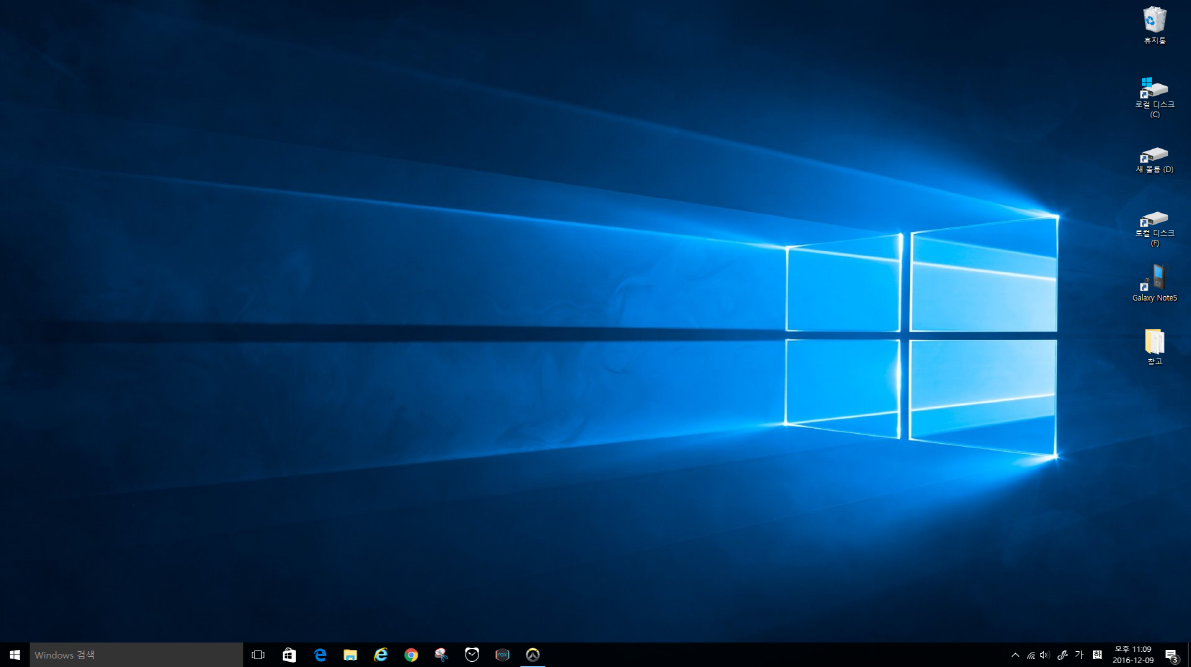This screenshot has width=1191, height=667.
Task: Open Task View from the taskbar
Action: (258, 655)
